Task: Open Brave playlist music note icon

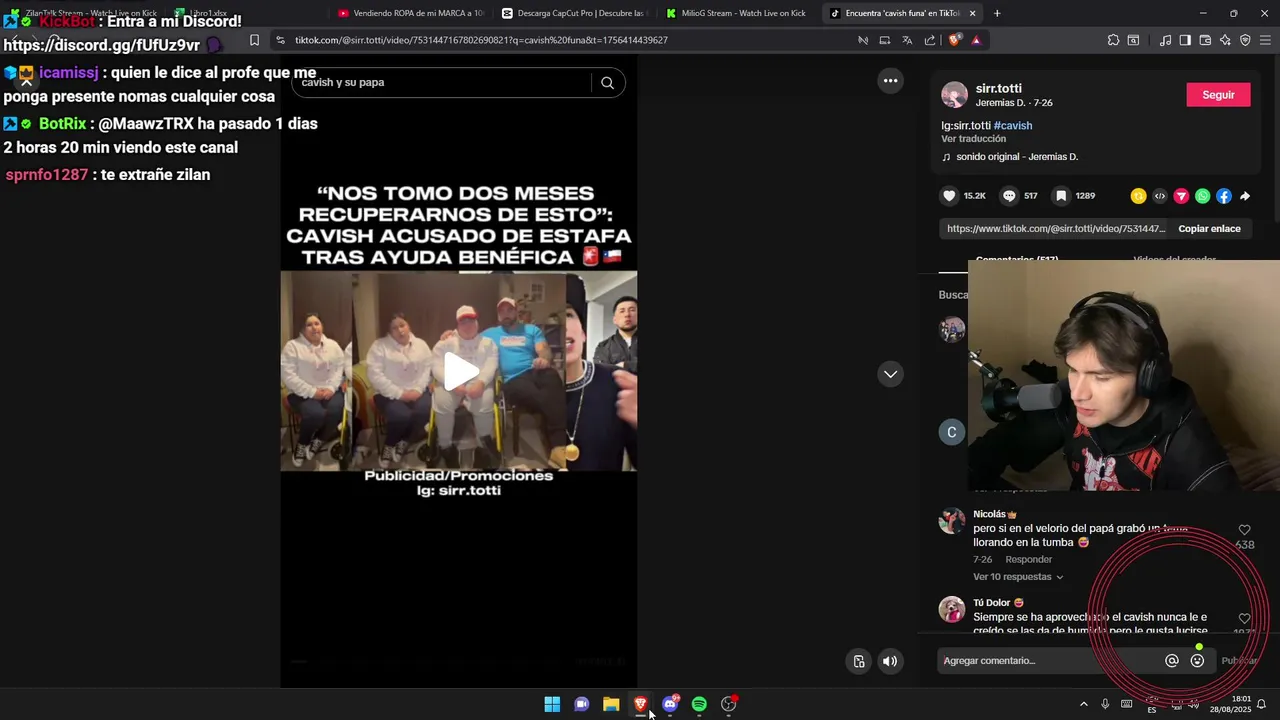Action: [x=1165, y=40]
